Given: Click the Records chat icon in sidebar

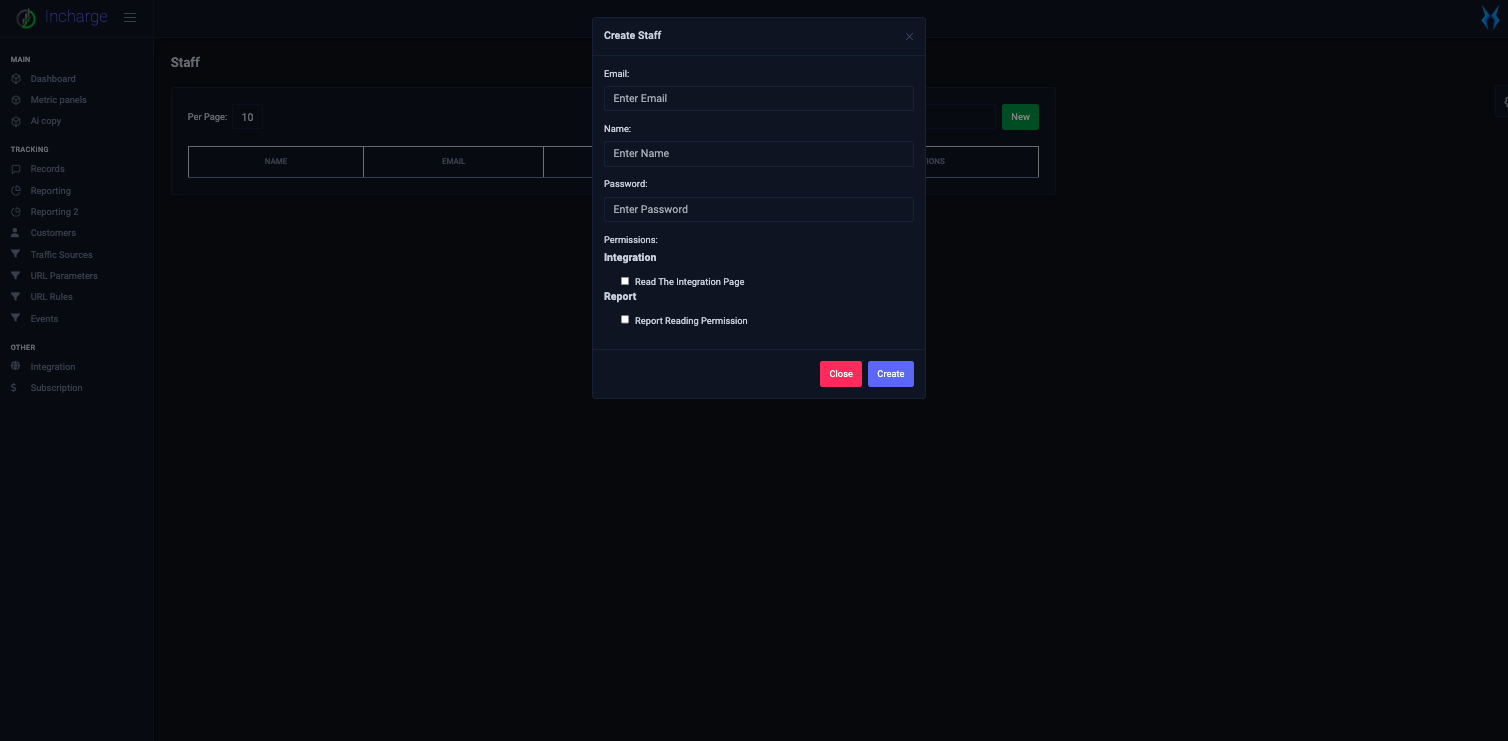Looking at the screenshot, I should [x=16, y=169].
